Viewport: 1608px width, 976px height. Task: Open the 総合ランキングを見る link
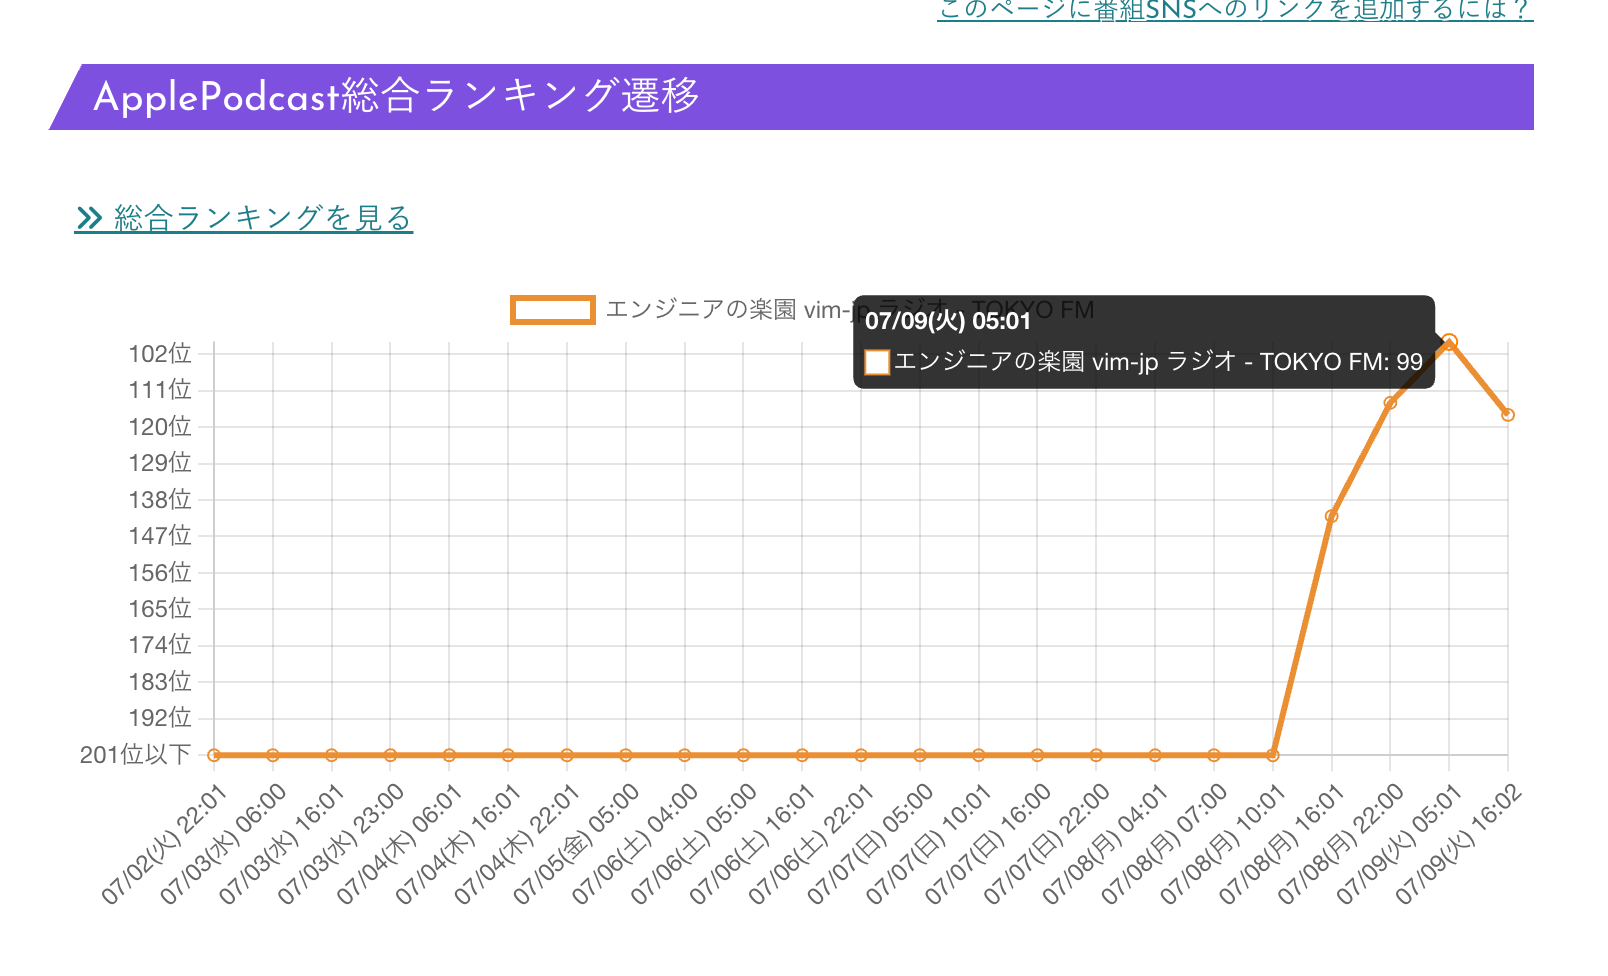(x=262, y=217)
